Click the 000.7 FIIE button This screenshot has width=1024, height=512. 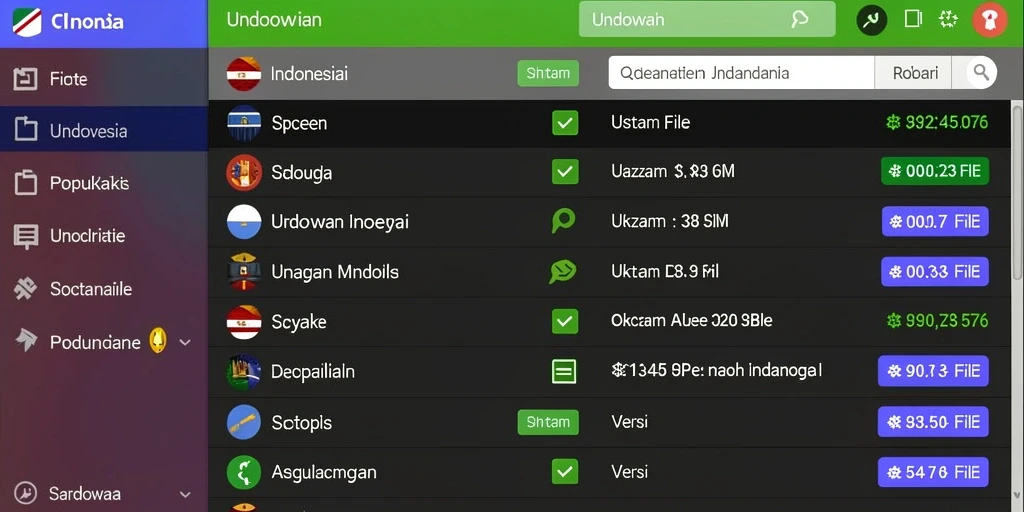(935, 221)
